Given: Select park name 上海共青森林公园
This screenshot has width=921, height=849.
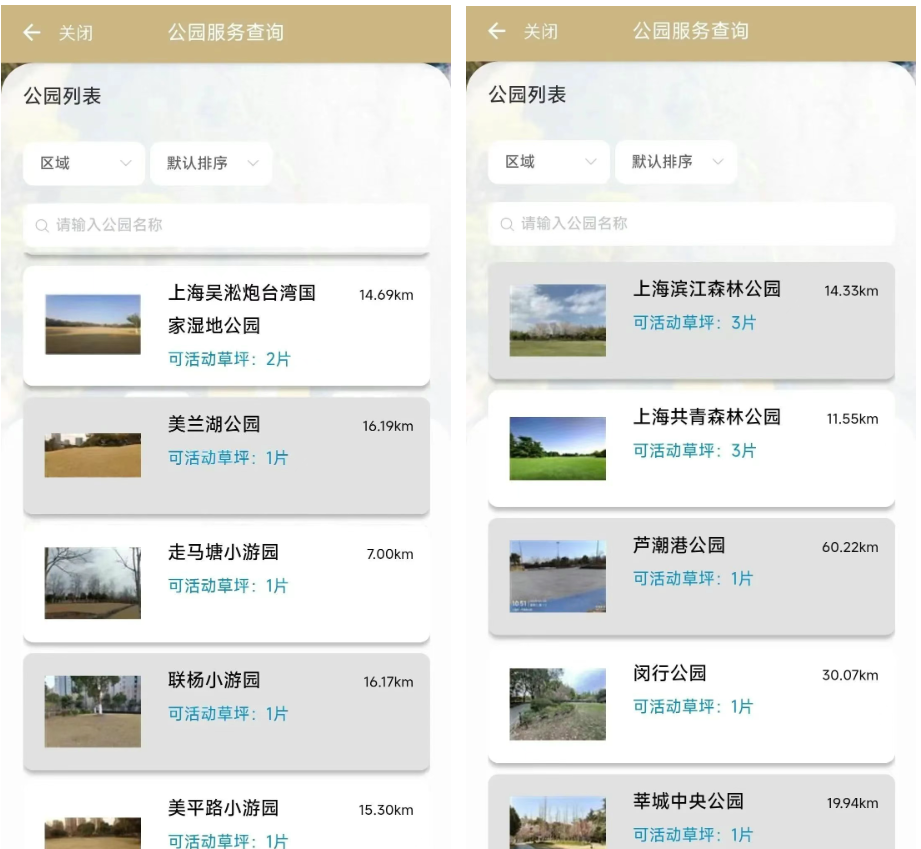Looking at the screenshot, I should pyautogui.click(x=707, y=417).
